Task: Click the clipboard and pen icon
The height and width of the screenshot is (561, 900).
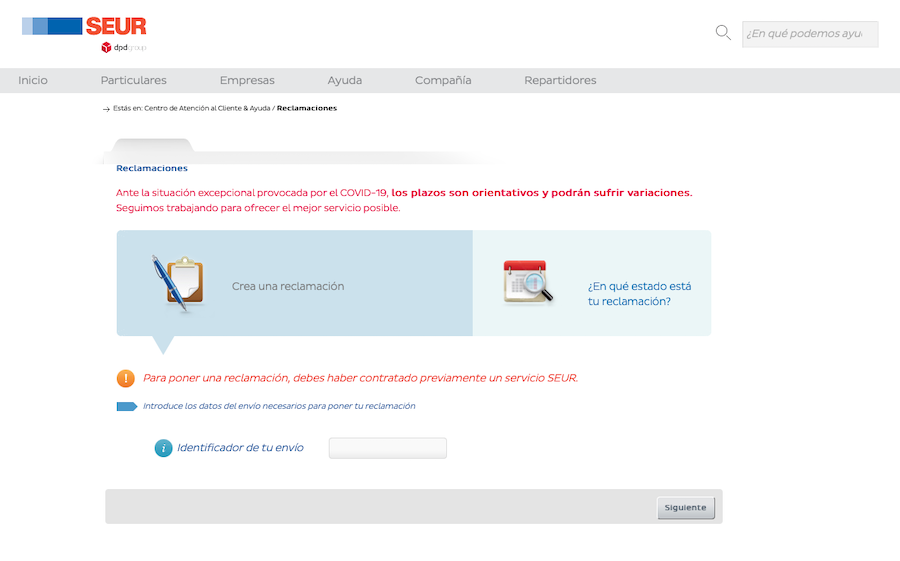Action: (178, 283)
